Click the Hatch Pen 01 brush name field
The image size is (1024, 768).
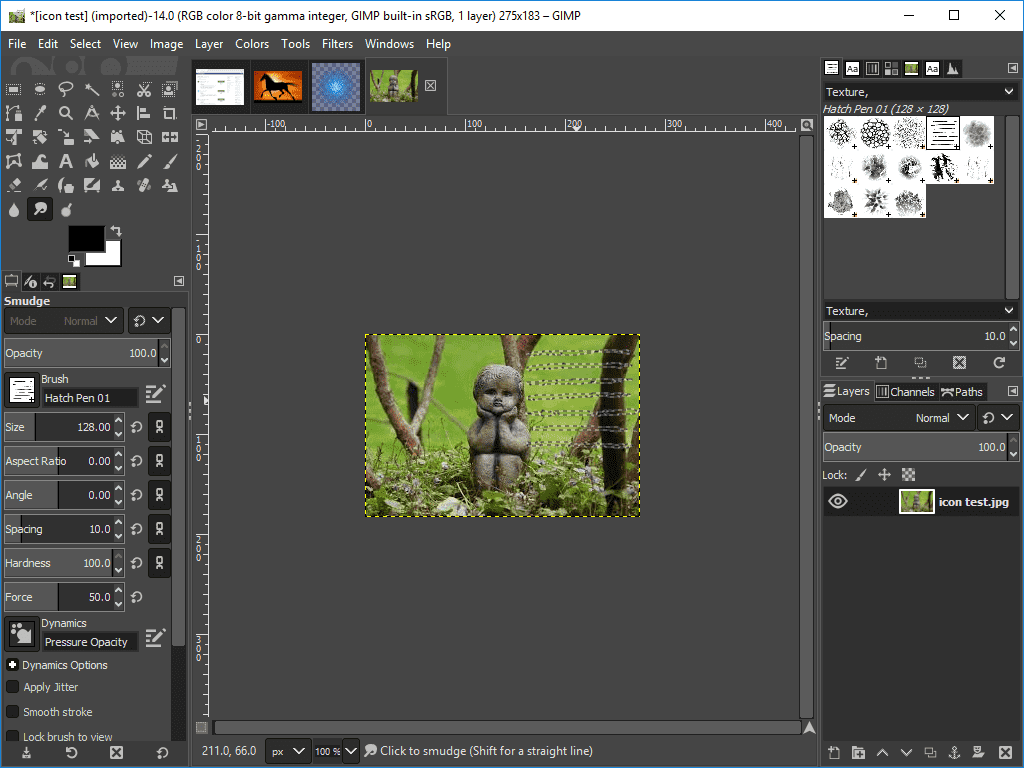pos(89,398)
